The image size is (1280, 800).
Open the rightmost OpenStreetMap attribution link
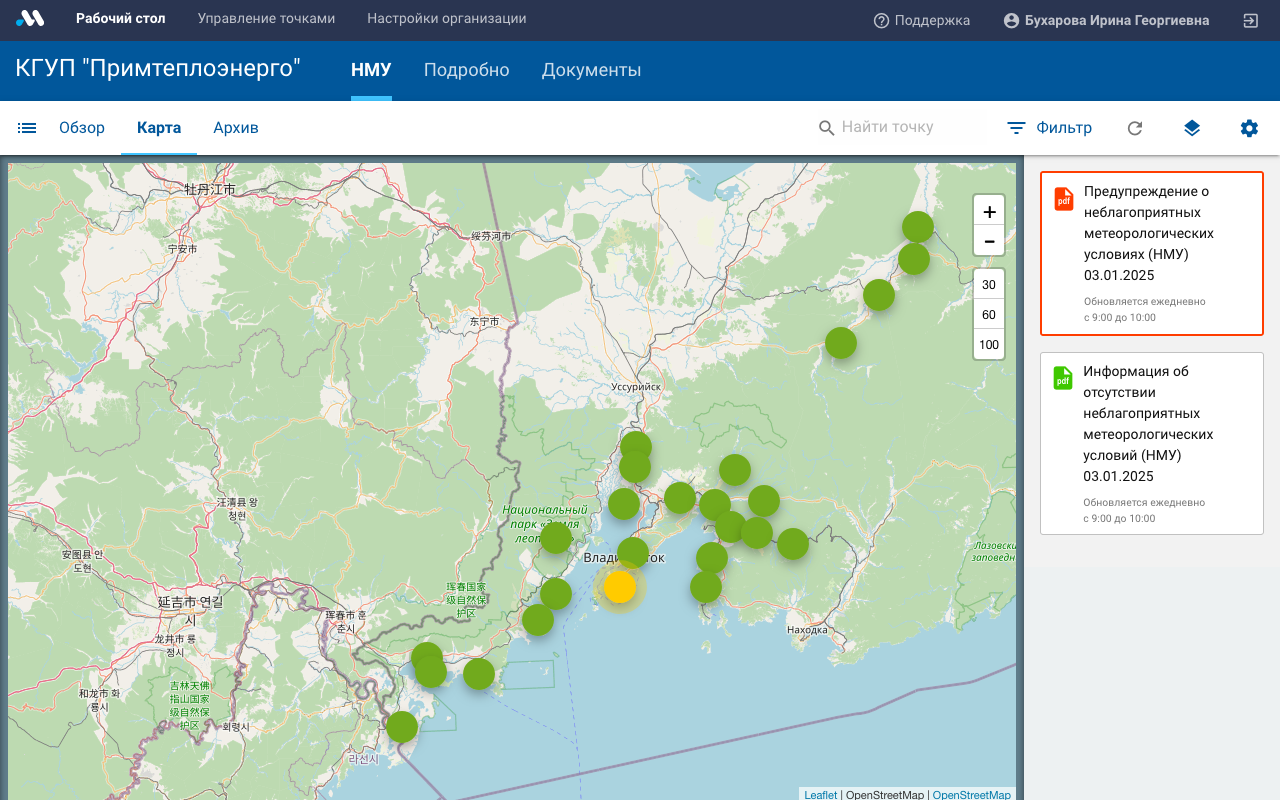(972, 795)
